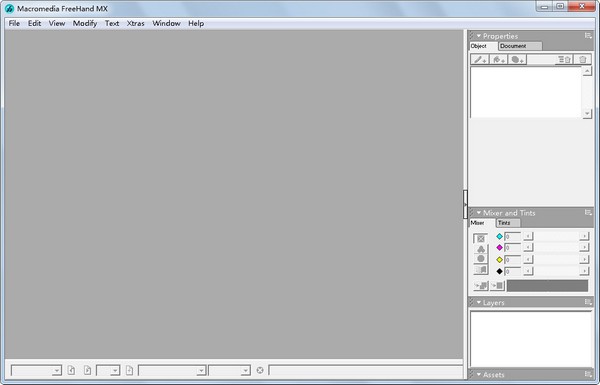Click the cyan value input field

click(512, 237)
